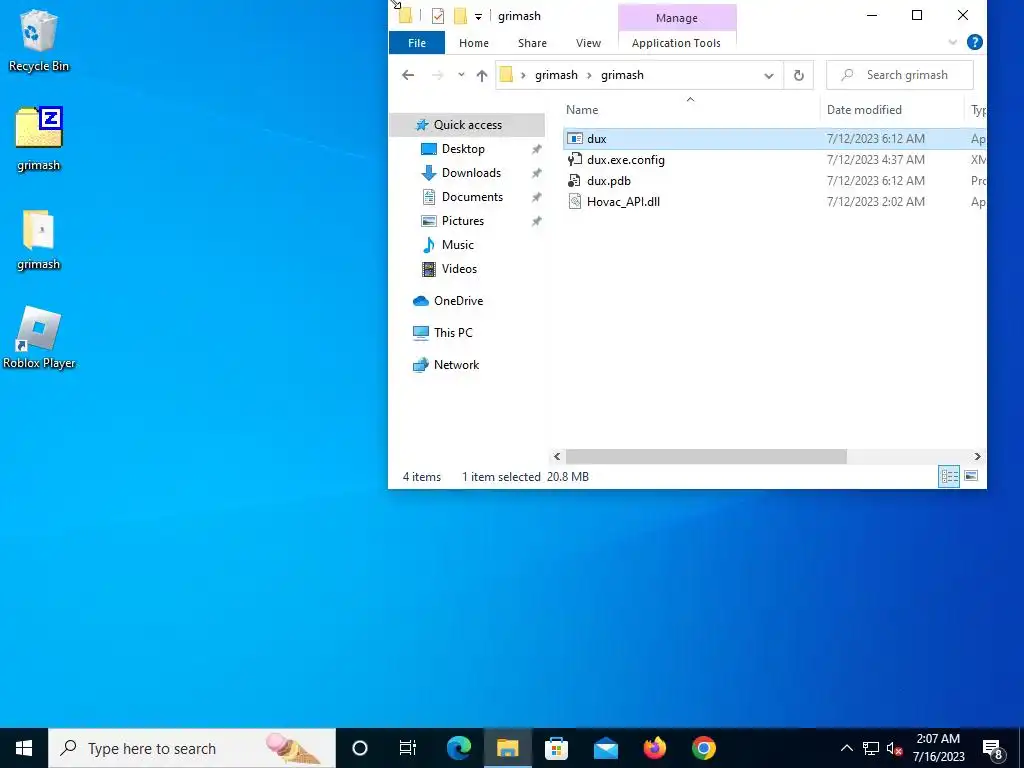Select the Roblox Player desktop shortcut
This screenshot has height=768, width=1024.
[39, 338]
